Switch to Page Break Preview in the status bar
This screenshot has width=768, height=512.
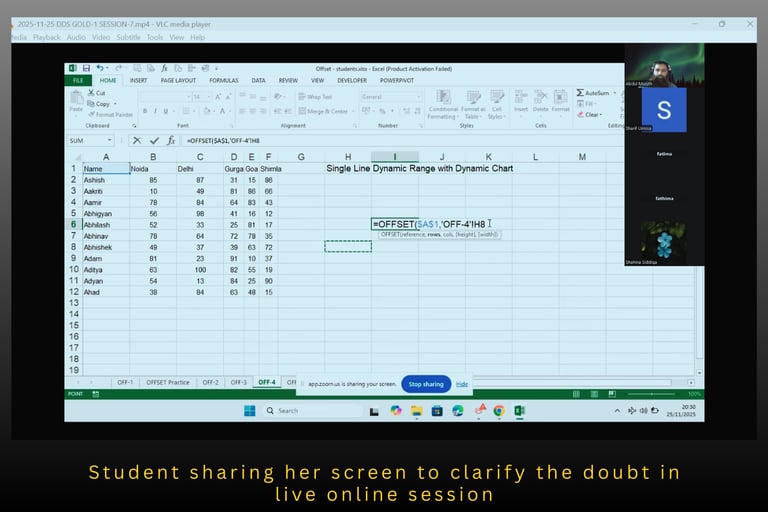point(612,394)
